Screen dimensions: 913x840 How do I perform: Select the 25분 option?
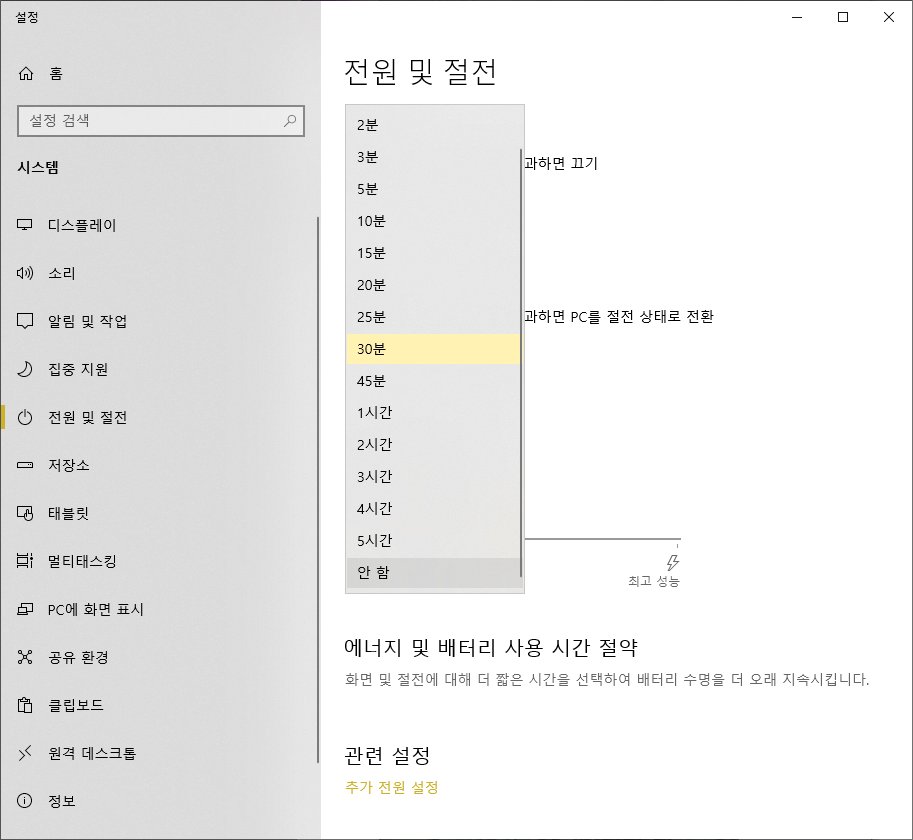coord(433,317)
